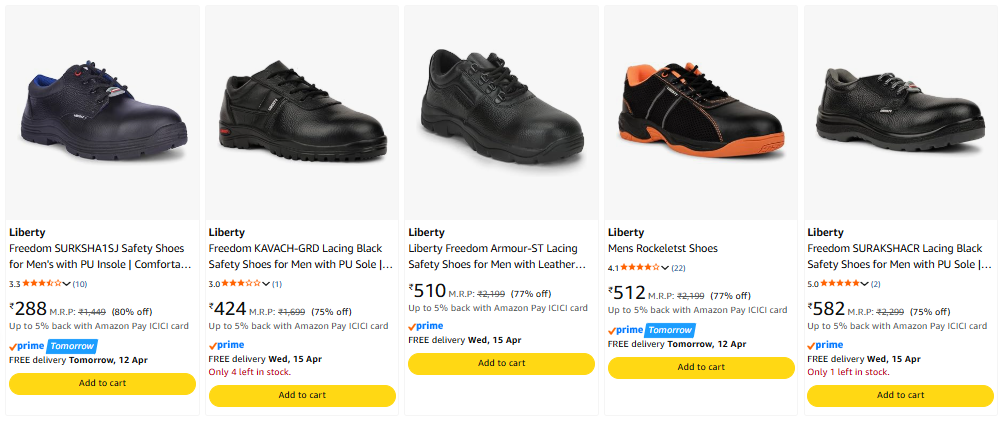View the 10 reviews for SURKSHA1SJ shoes
Image resolution: width=1004 pixels, height=421 pixels.
point(80,284)
